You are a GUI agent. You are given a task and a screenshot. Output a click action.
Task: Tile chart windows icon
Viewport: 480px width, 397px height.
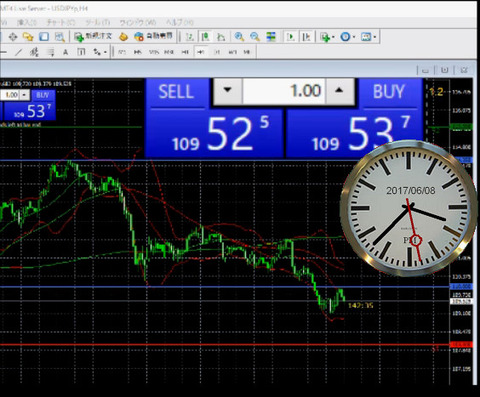tap(271, 36)
